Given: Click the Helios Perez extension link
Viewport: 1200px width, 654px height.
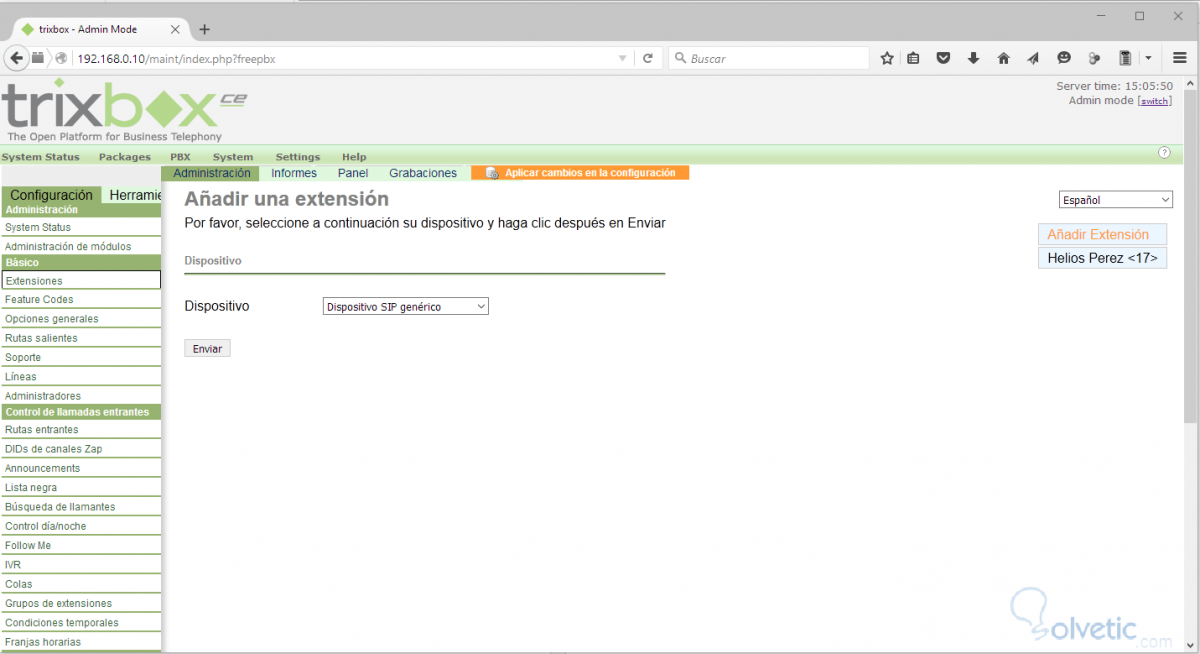Looking at the screenshot, I should pos(1102,257).
